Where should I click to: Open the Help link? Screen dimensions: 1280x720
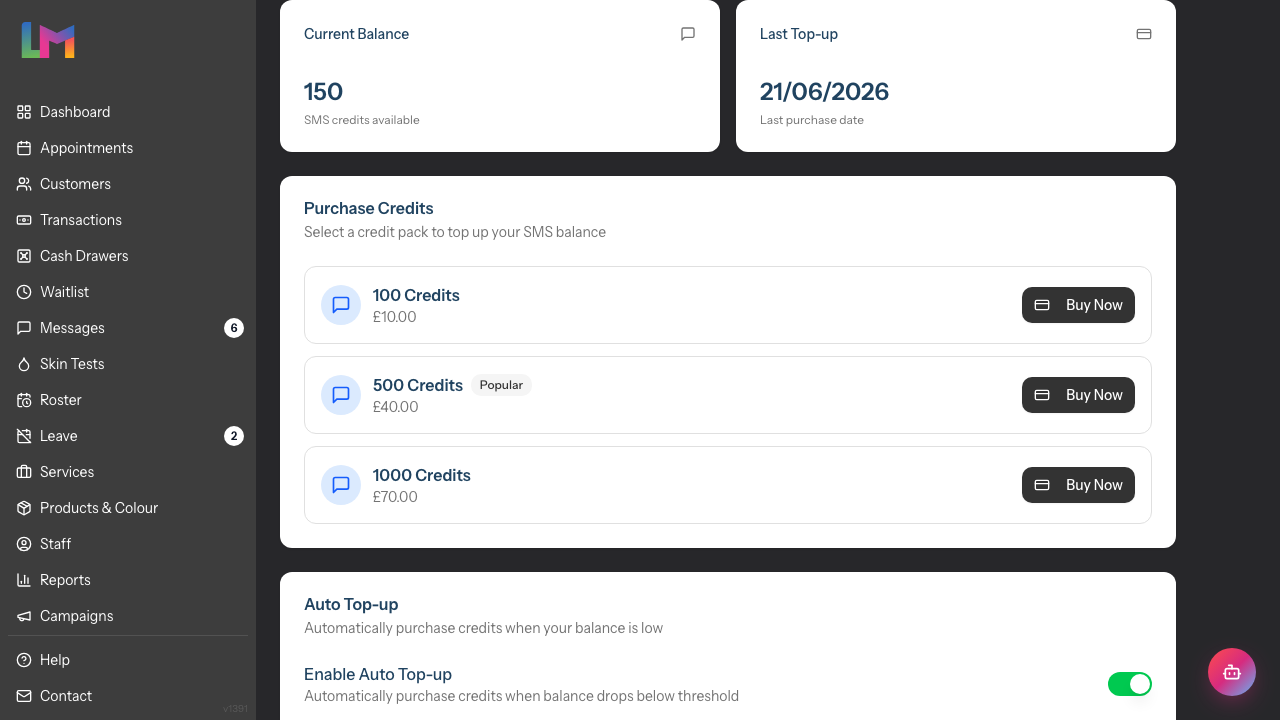[x=128, y=660]
